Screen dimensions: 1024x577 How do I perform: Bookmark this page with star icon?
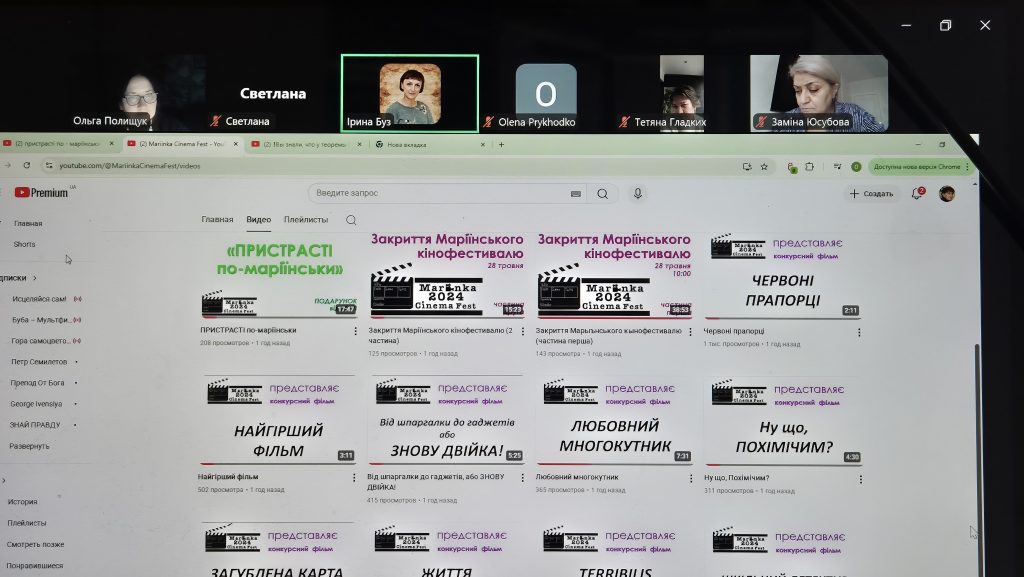pyautogui.click(x=764, y=166)
